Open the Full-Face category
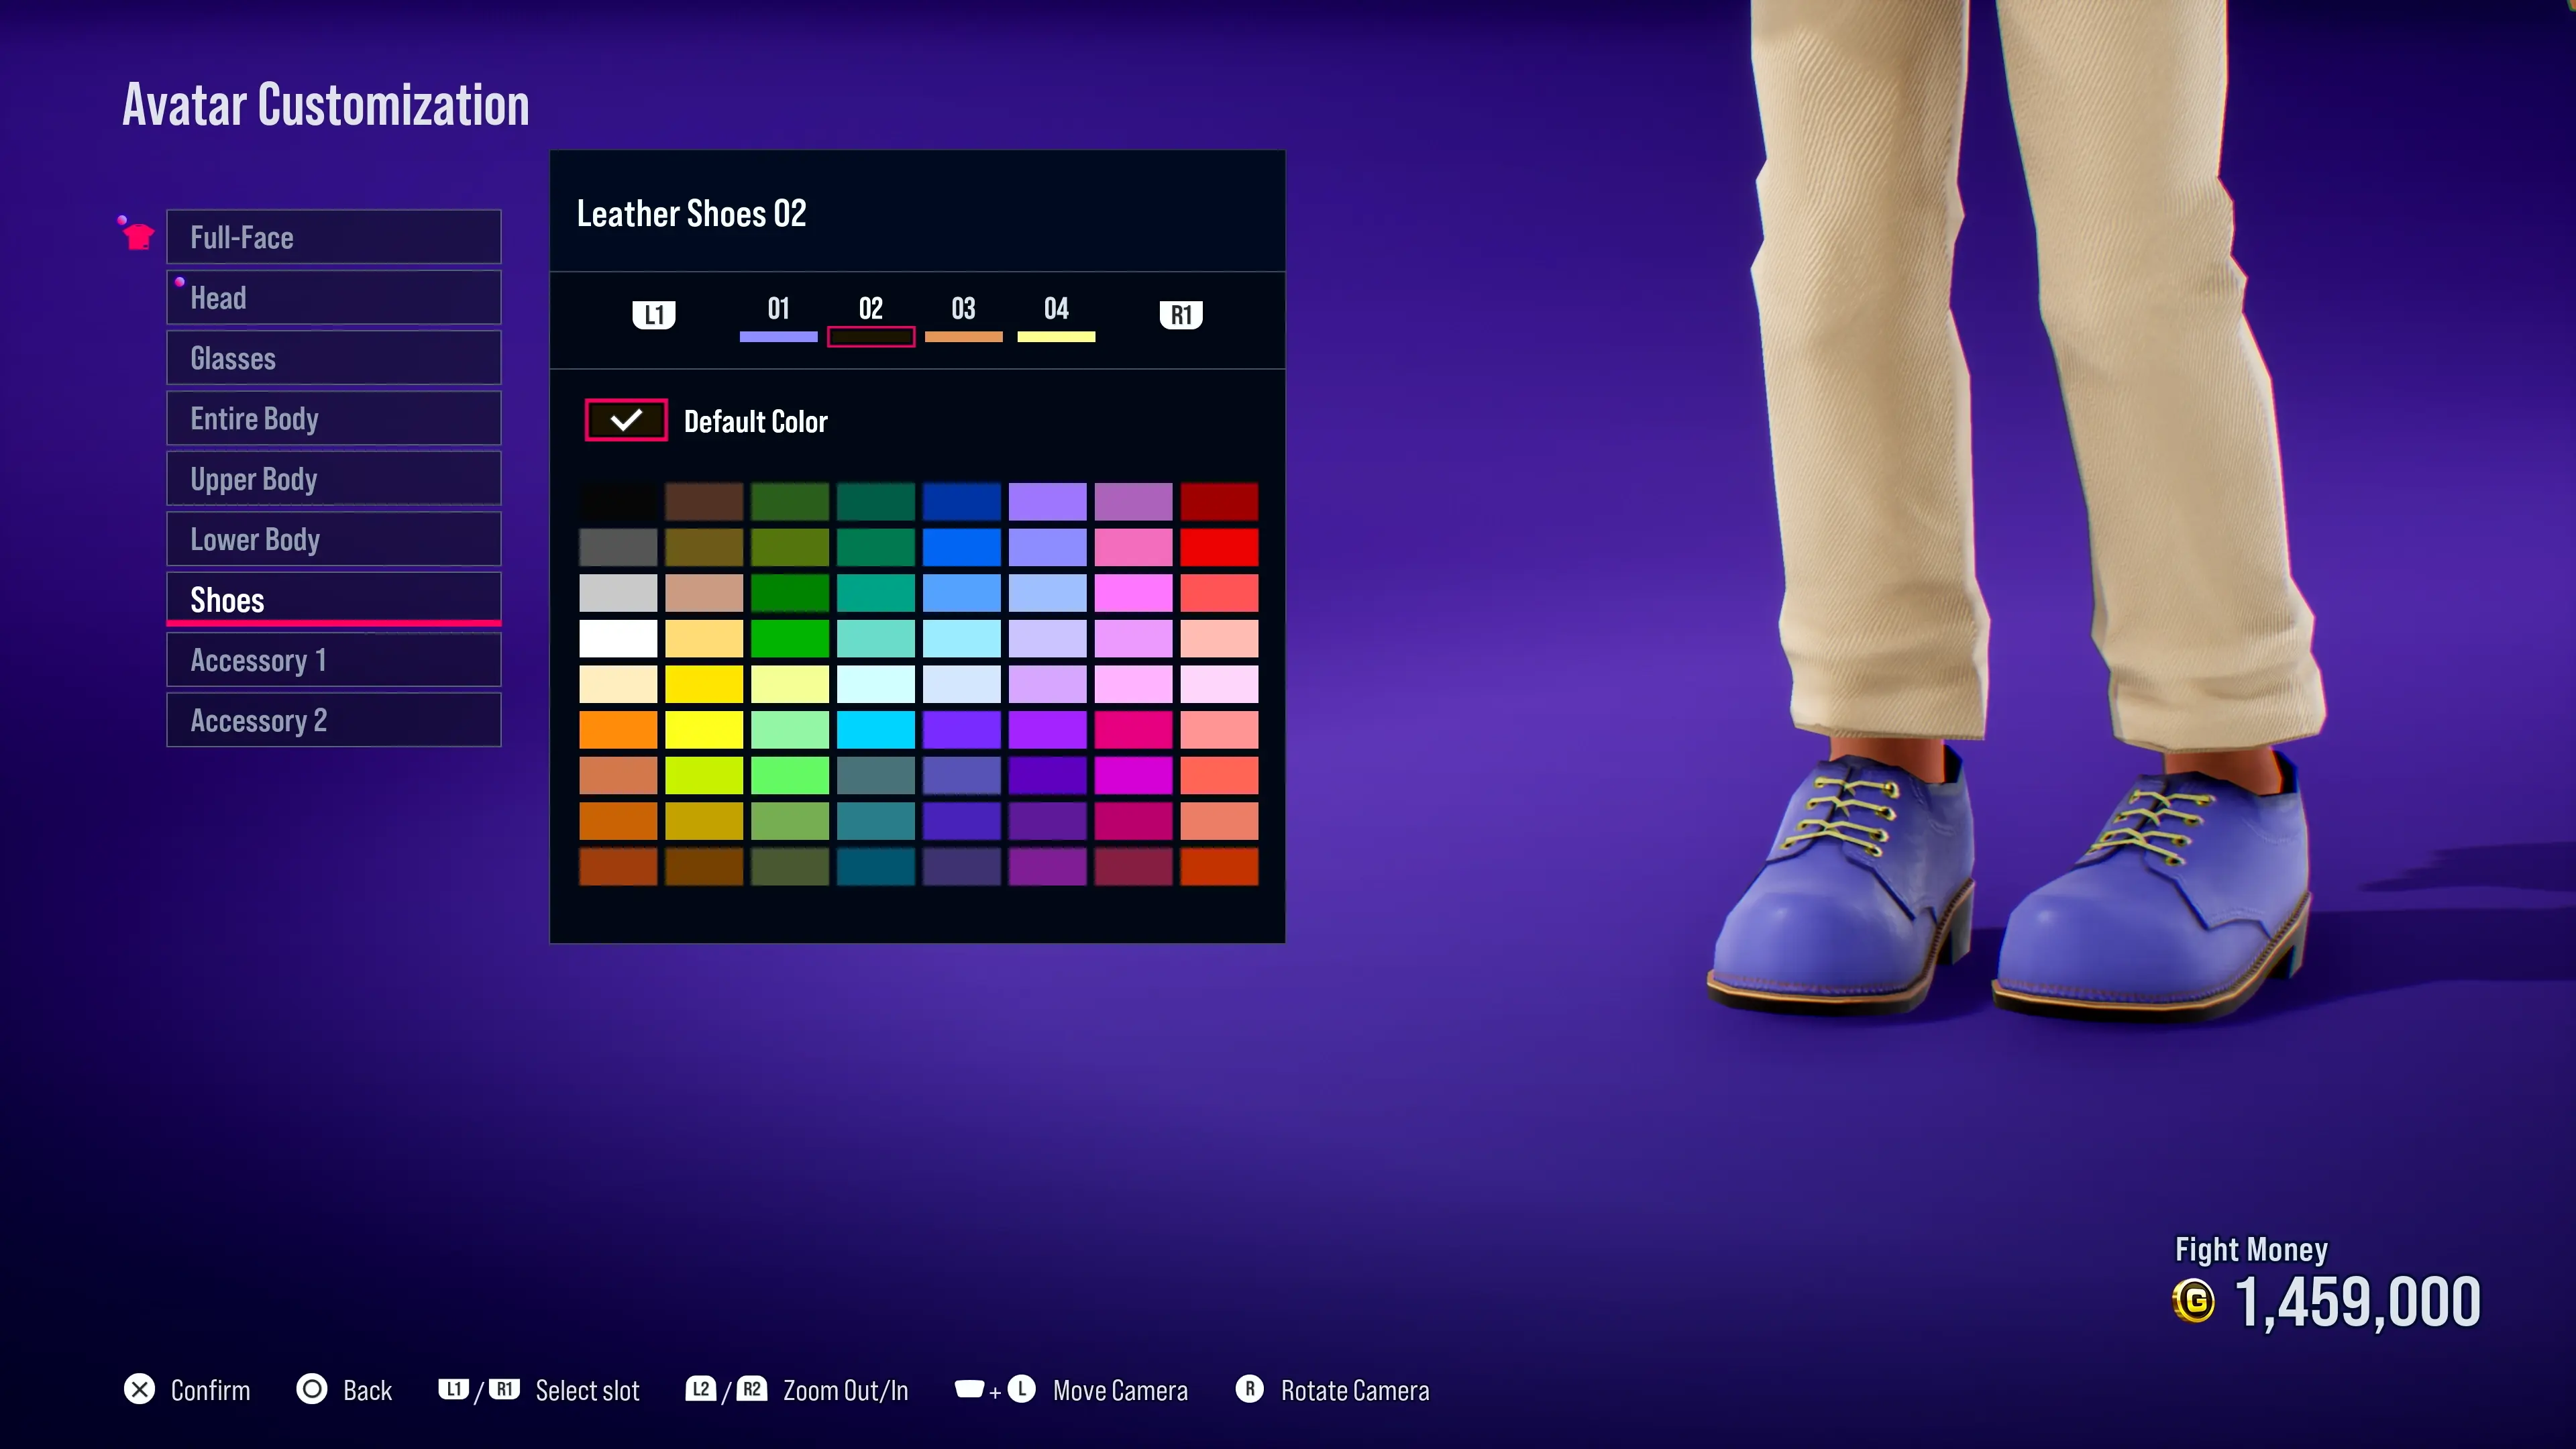This screenshot has width=2576, height=1449. pos(333,237)
